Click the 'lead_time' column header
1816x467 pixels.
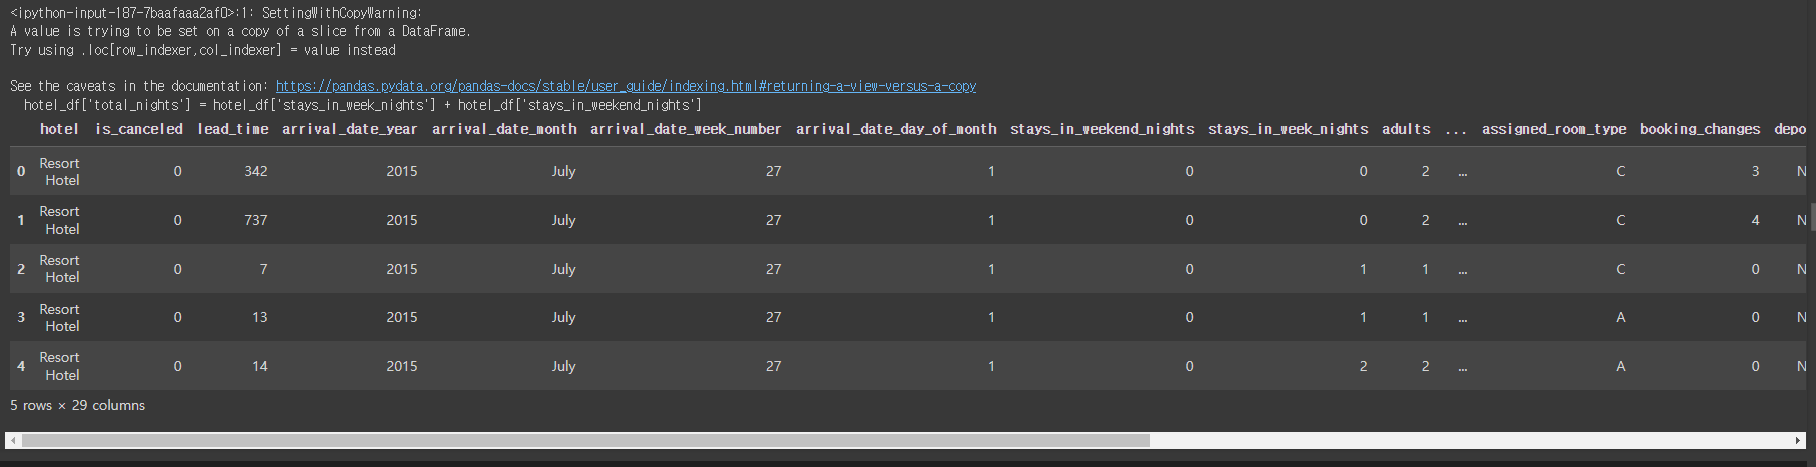click(x=232, y=129)
